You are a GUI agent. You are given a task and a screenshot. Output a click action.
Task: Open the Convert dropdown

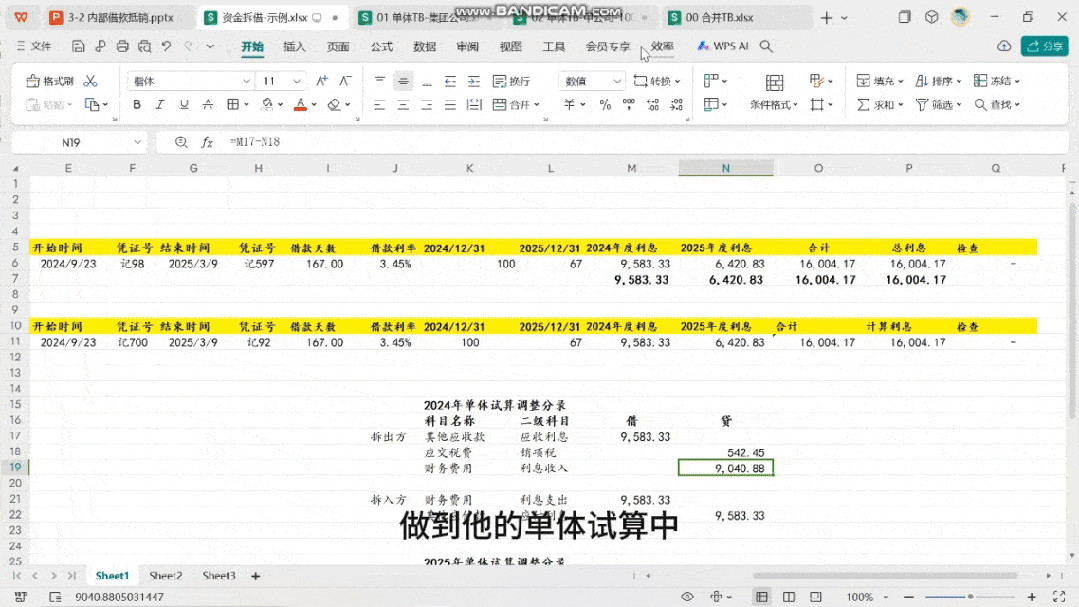tap(656, 81)
